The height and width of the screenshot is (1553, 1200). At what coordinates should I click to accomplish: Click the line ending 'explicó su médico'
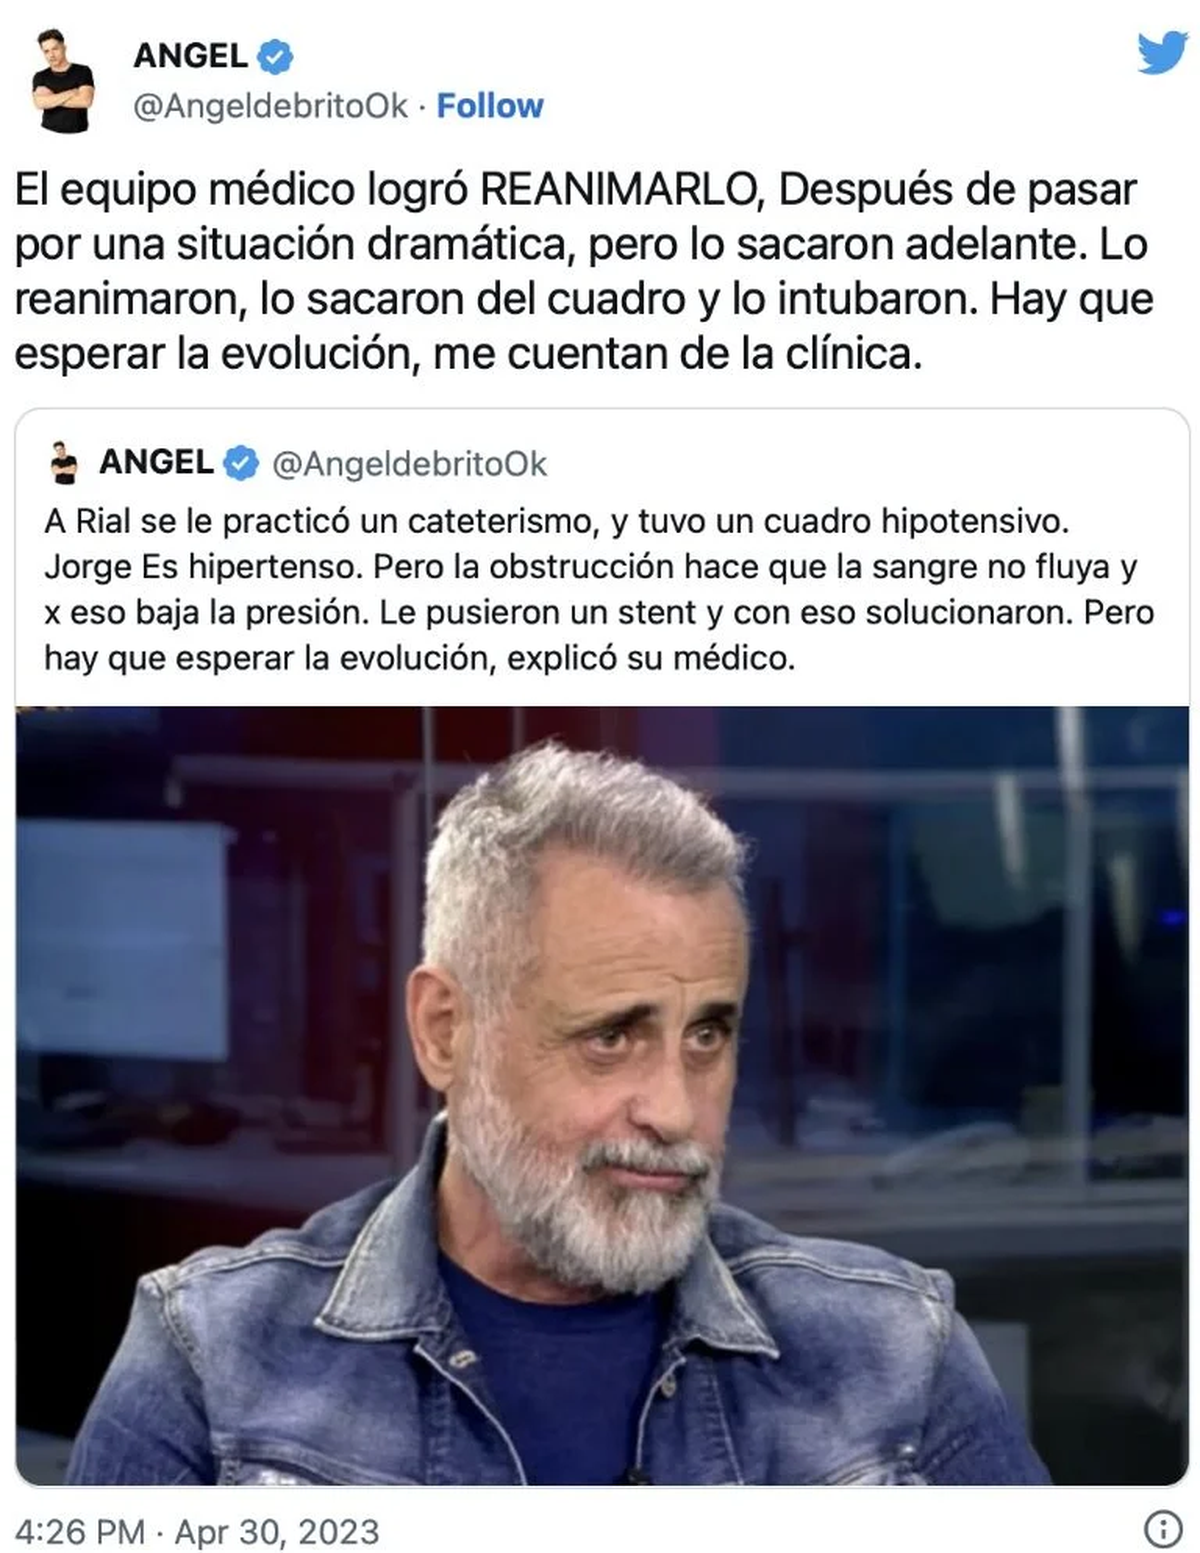pyautogui.click(x=420, y=658)
